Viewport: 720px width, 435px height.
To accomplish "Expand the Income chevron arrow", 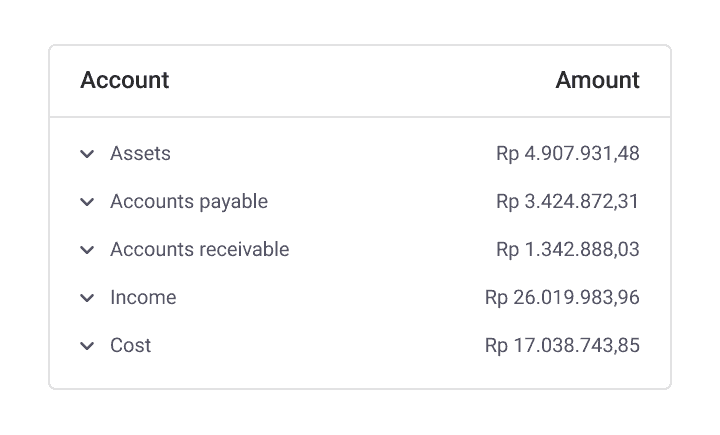I will tap(87, 298).
